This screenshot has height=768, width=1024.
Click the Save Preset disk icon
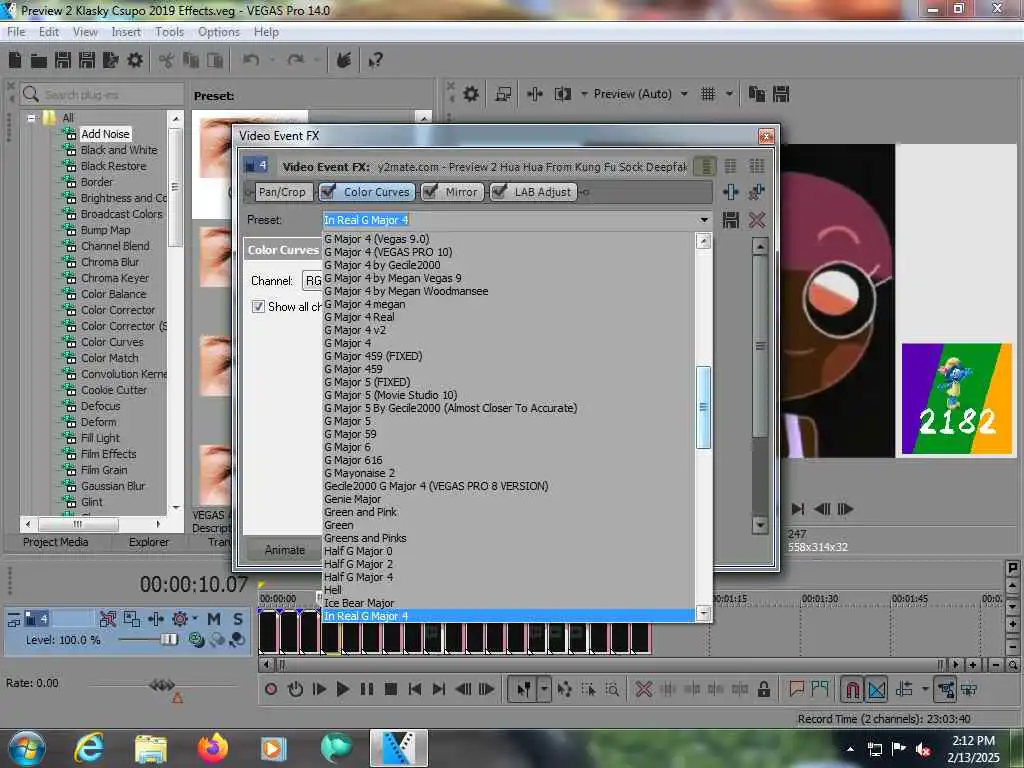point(731,220)
